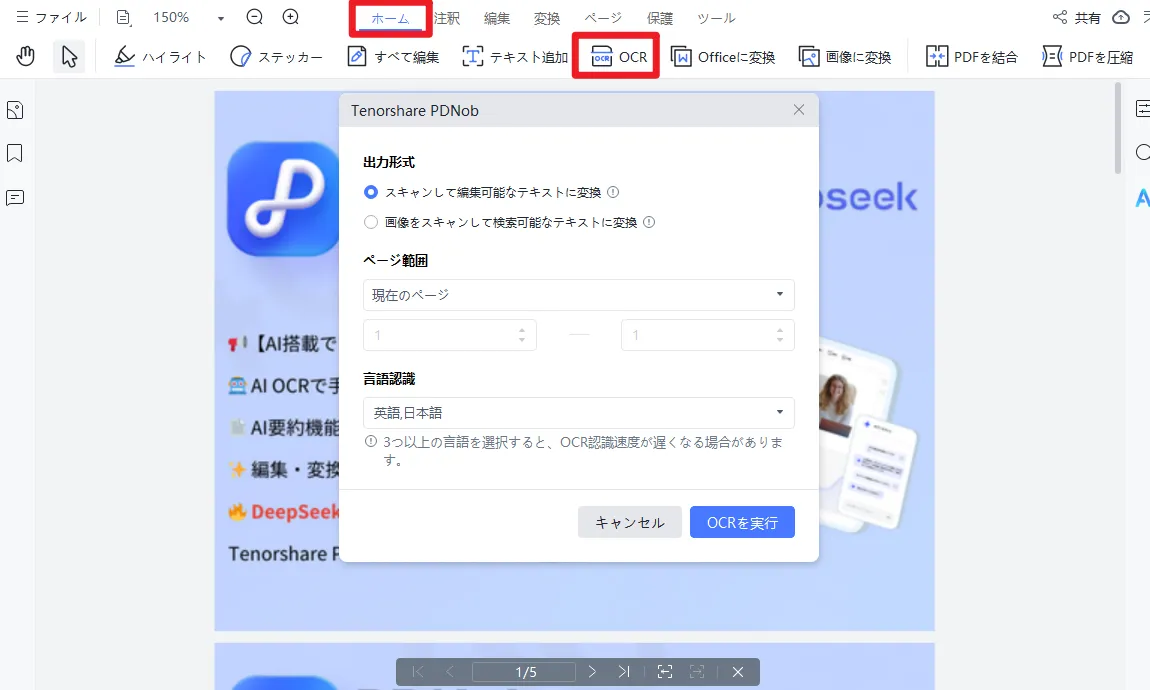Switch to the ページ tab
The height and width of the screenshot is (690, 1150).
click(x=603, y=18)
